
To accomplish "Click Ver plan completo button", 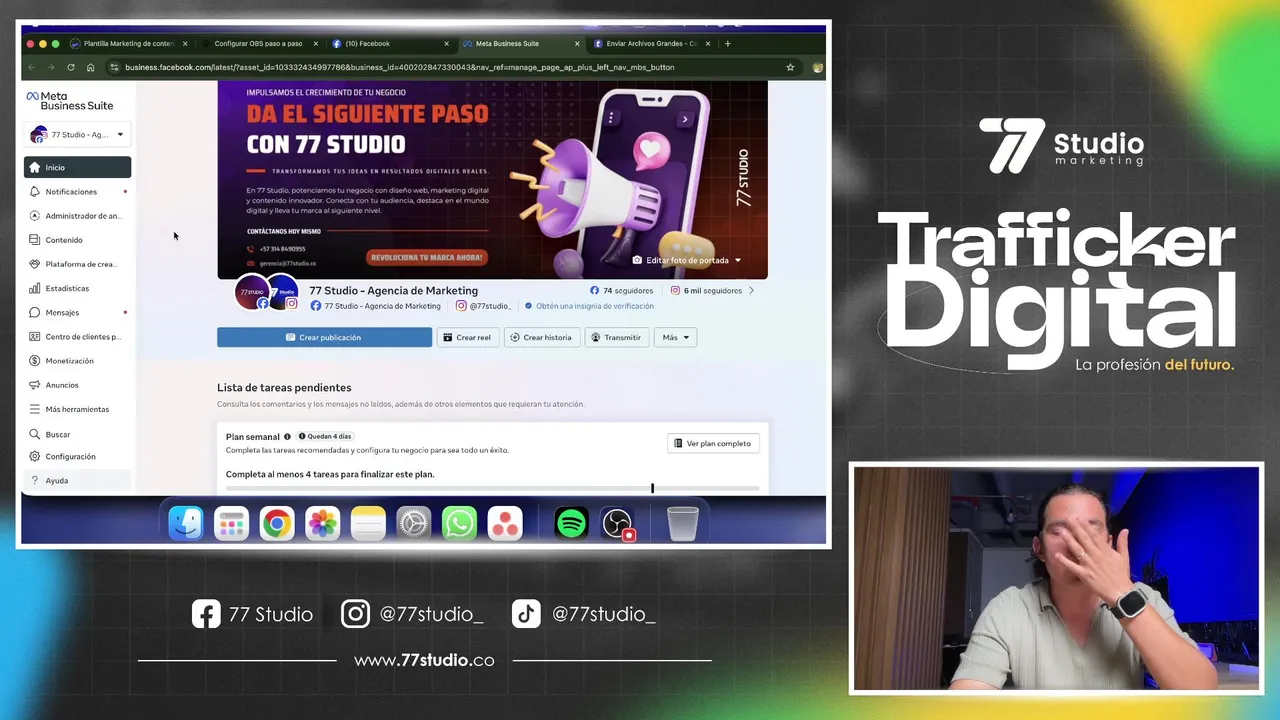I will click(712, 443).
